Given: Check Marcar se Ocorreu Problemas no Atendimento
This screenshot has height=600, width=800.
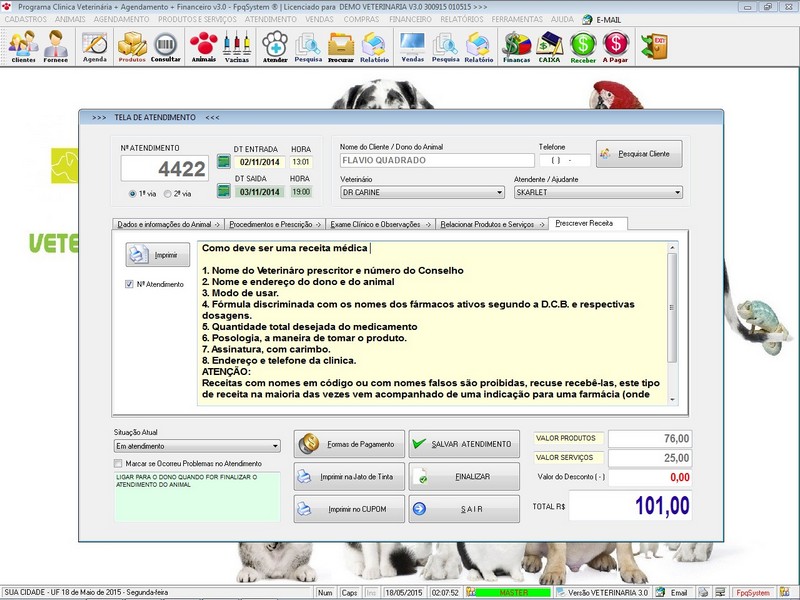Looking at the screenshot, I should pos(118,463).
